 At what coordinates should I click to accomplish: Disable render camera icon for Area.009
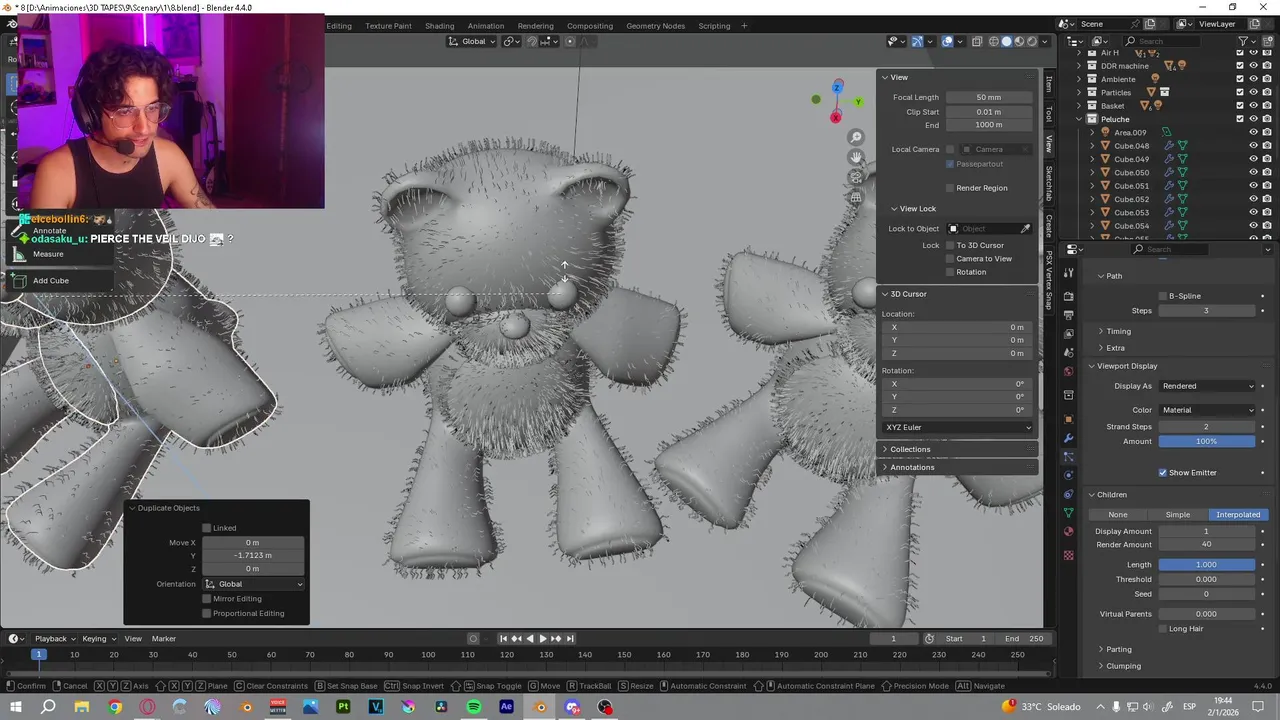(x=1267, y=132)
